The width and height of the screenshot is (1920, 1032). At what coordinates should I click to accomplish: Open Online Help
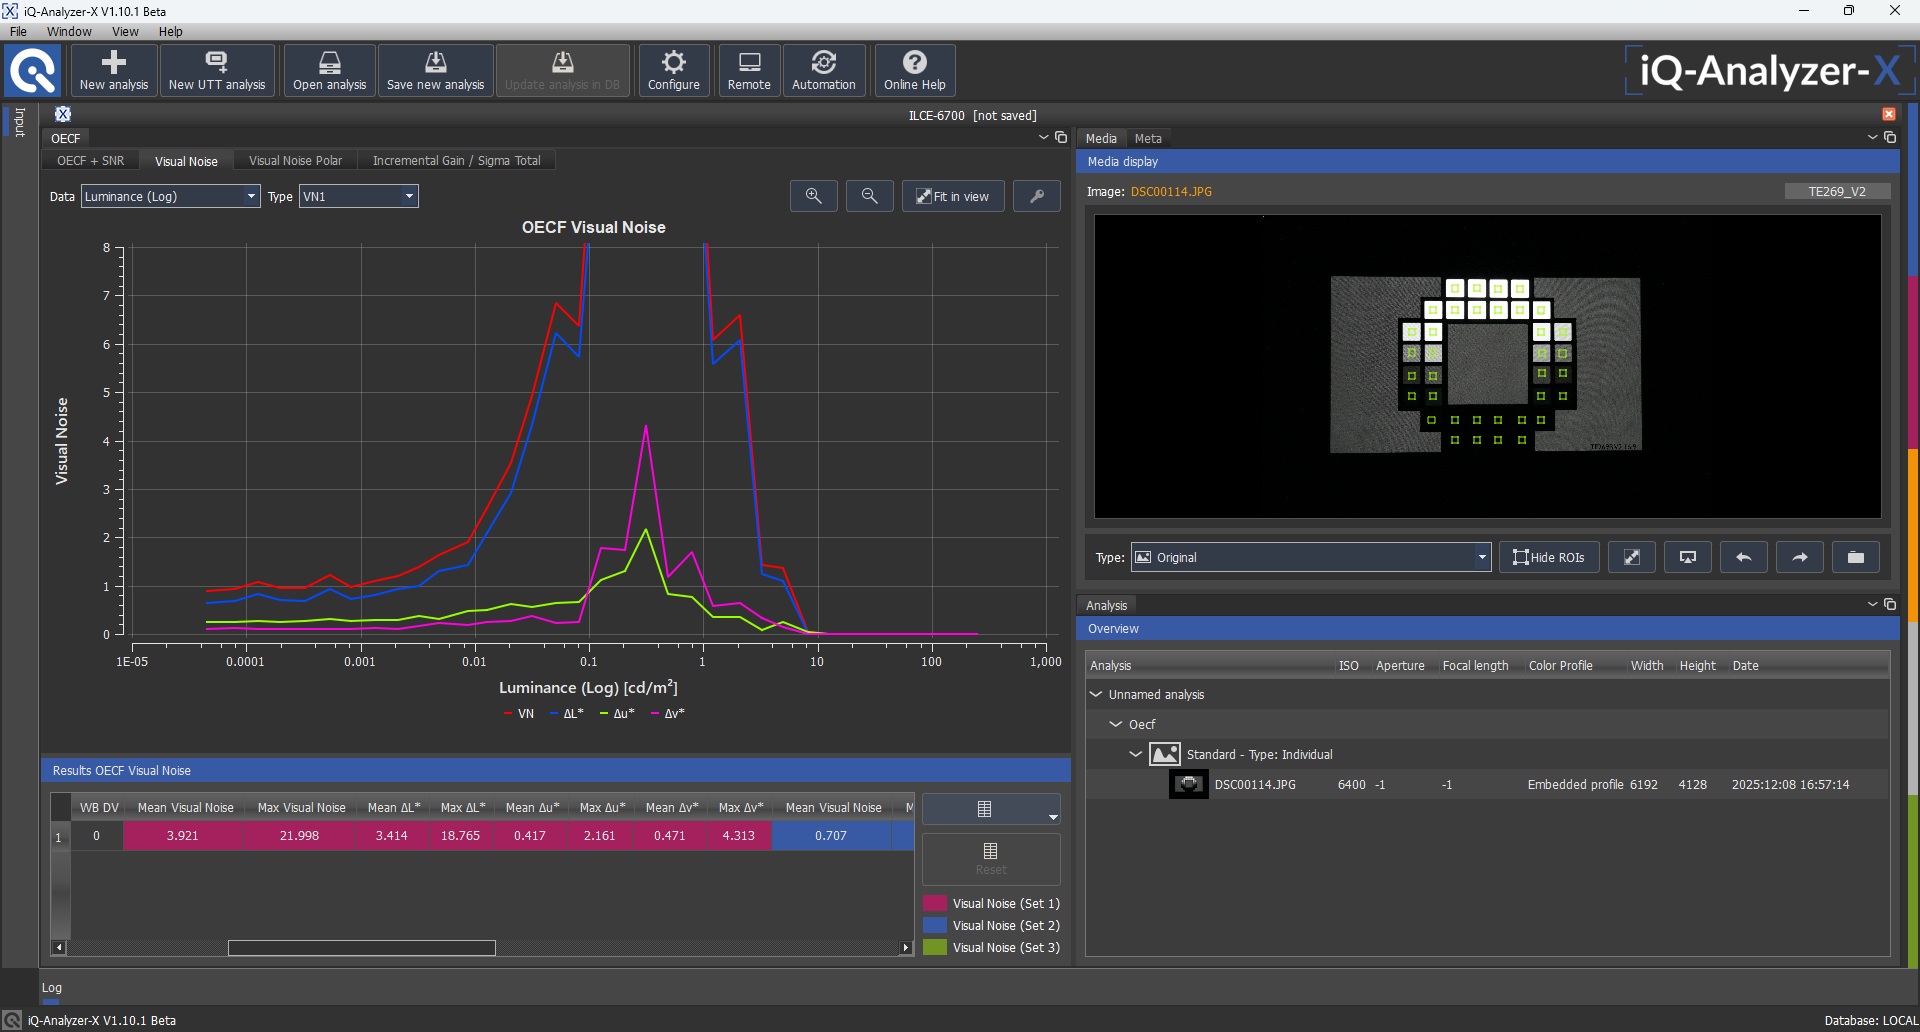click(x=914, y=70)
